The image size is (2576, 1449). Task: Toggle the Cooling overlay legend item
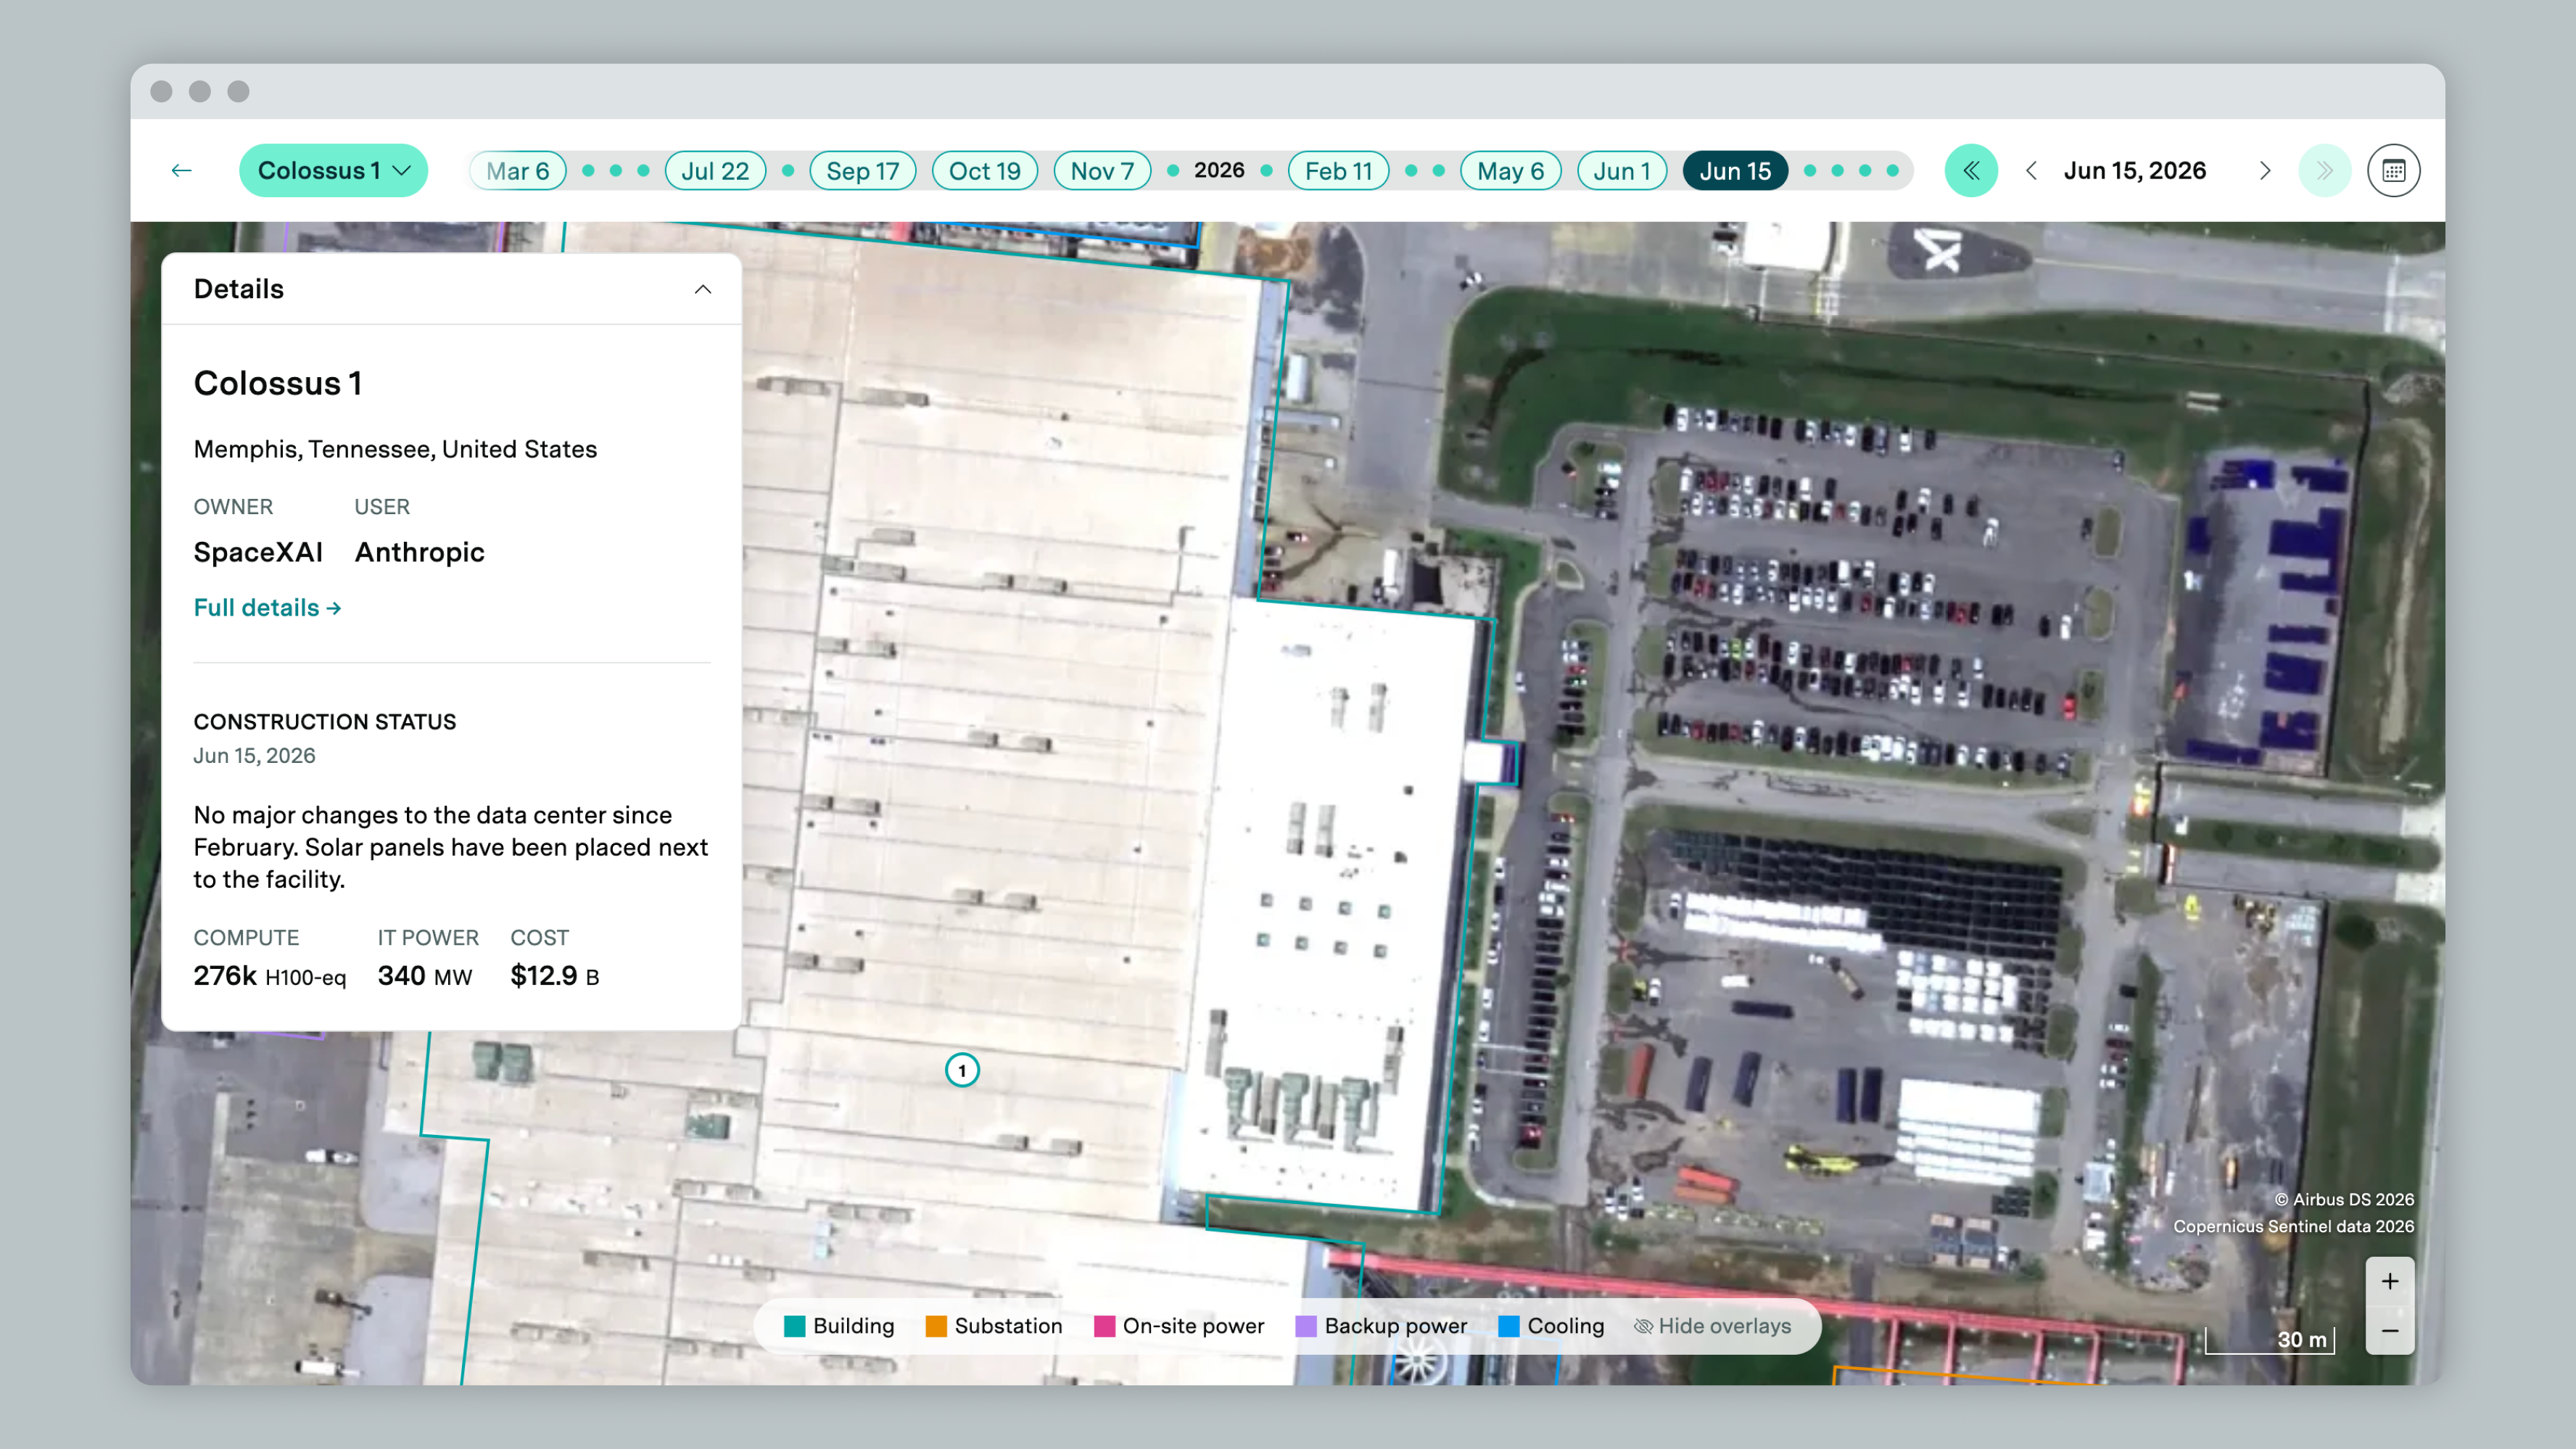[1551, 1326]
